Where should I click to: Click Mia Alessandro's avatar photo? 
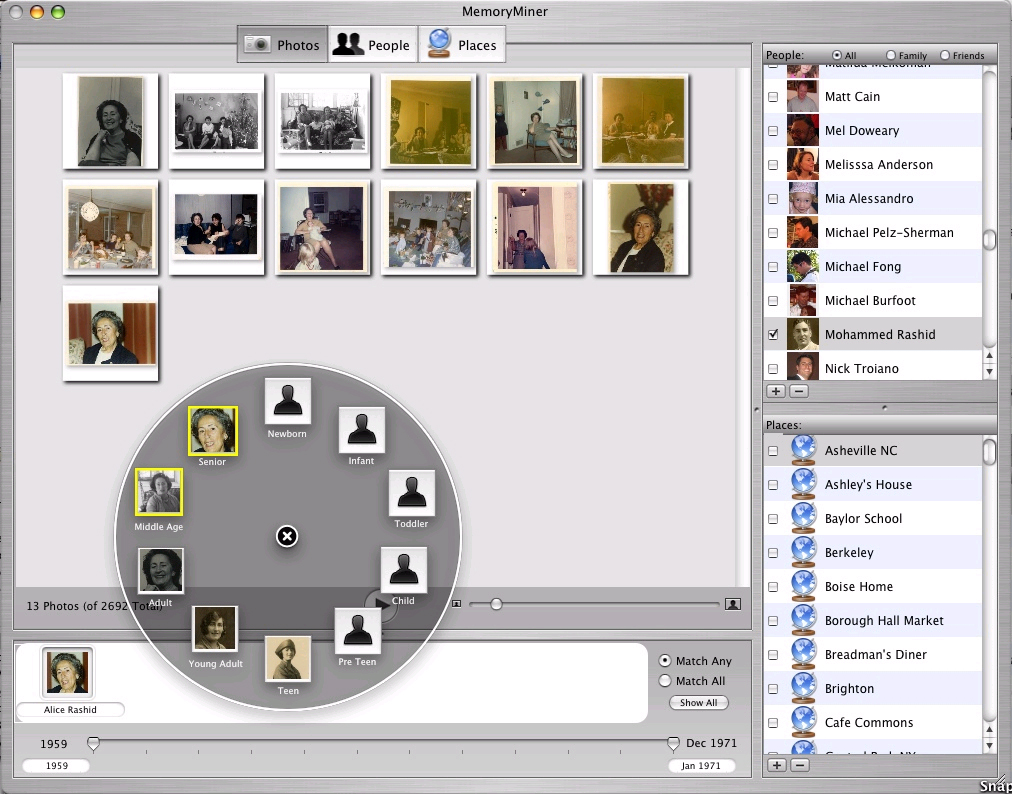pyautogui.click(x=803, y=198)
